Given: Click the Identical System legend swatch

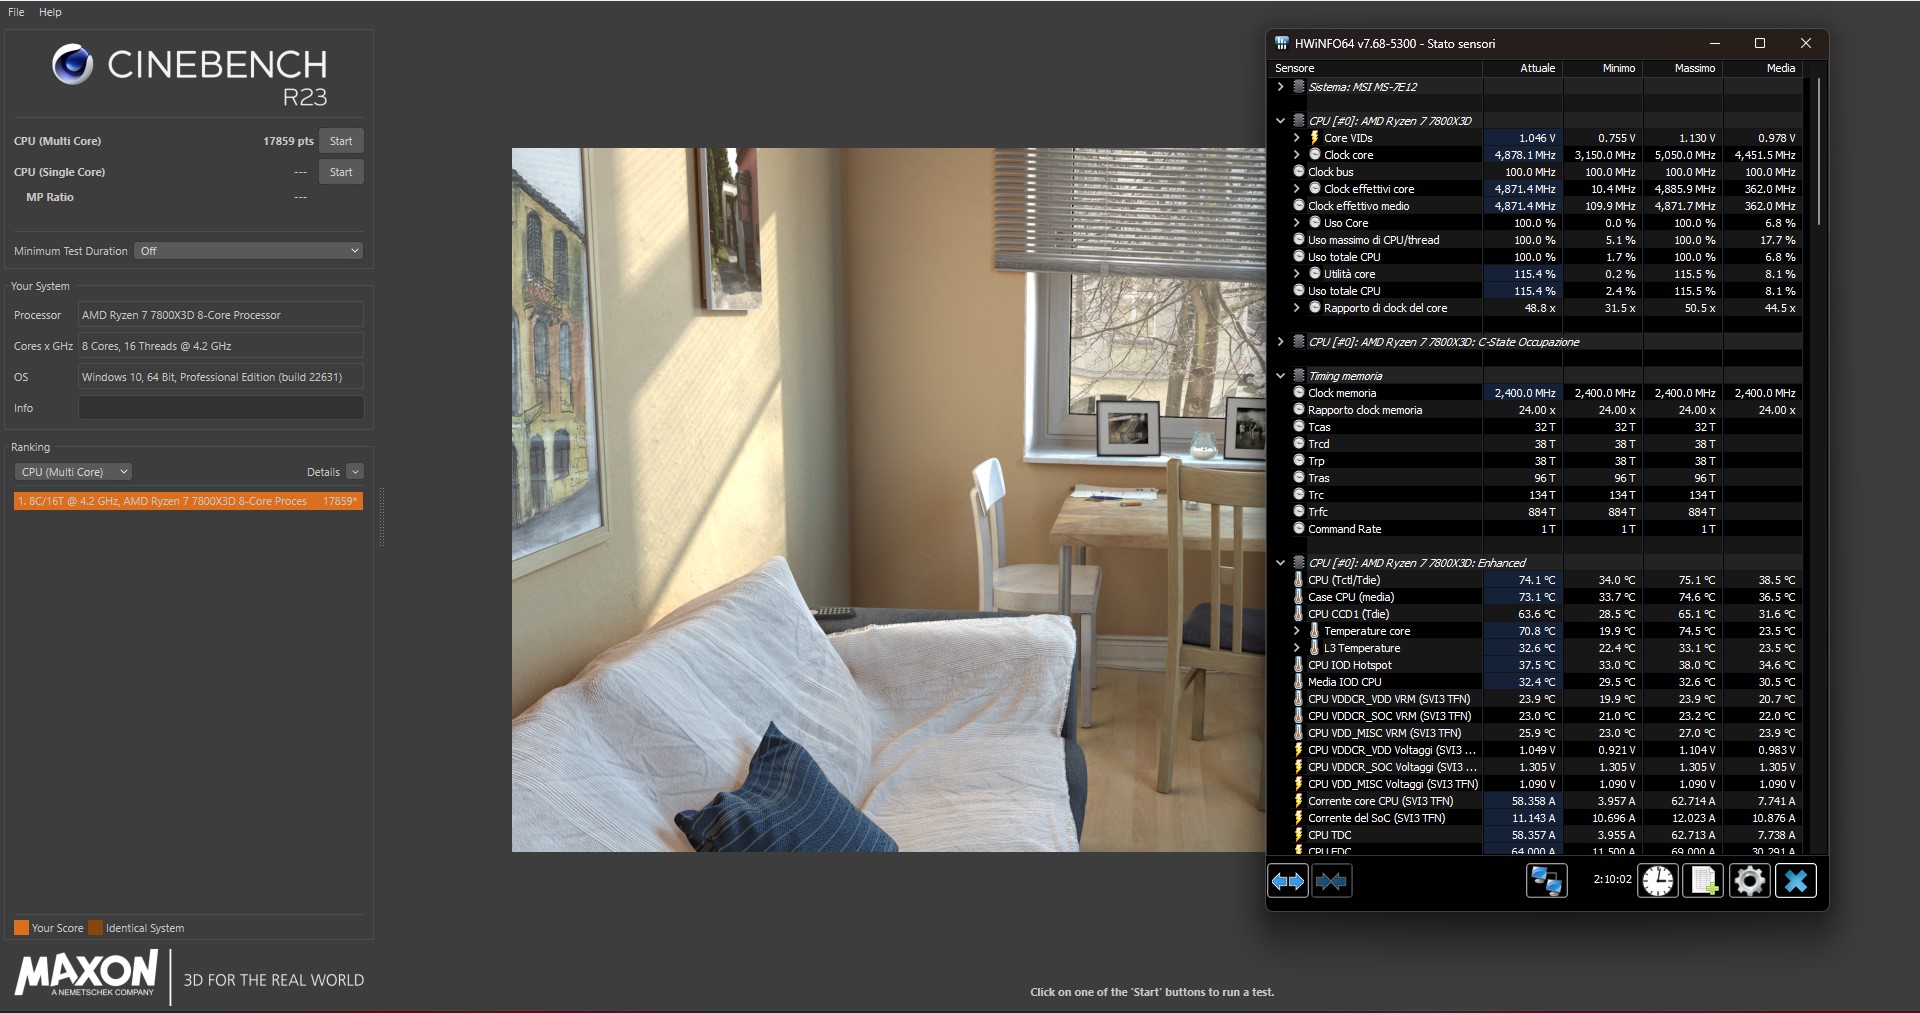Looking at the screenshot, I should pyautogui.click(x=95, y=928).
